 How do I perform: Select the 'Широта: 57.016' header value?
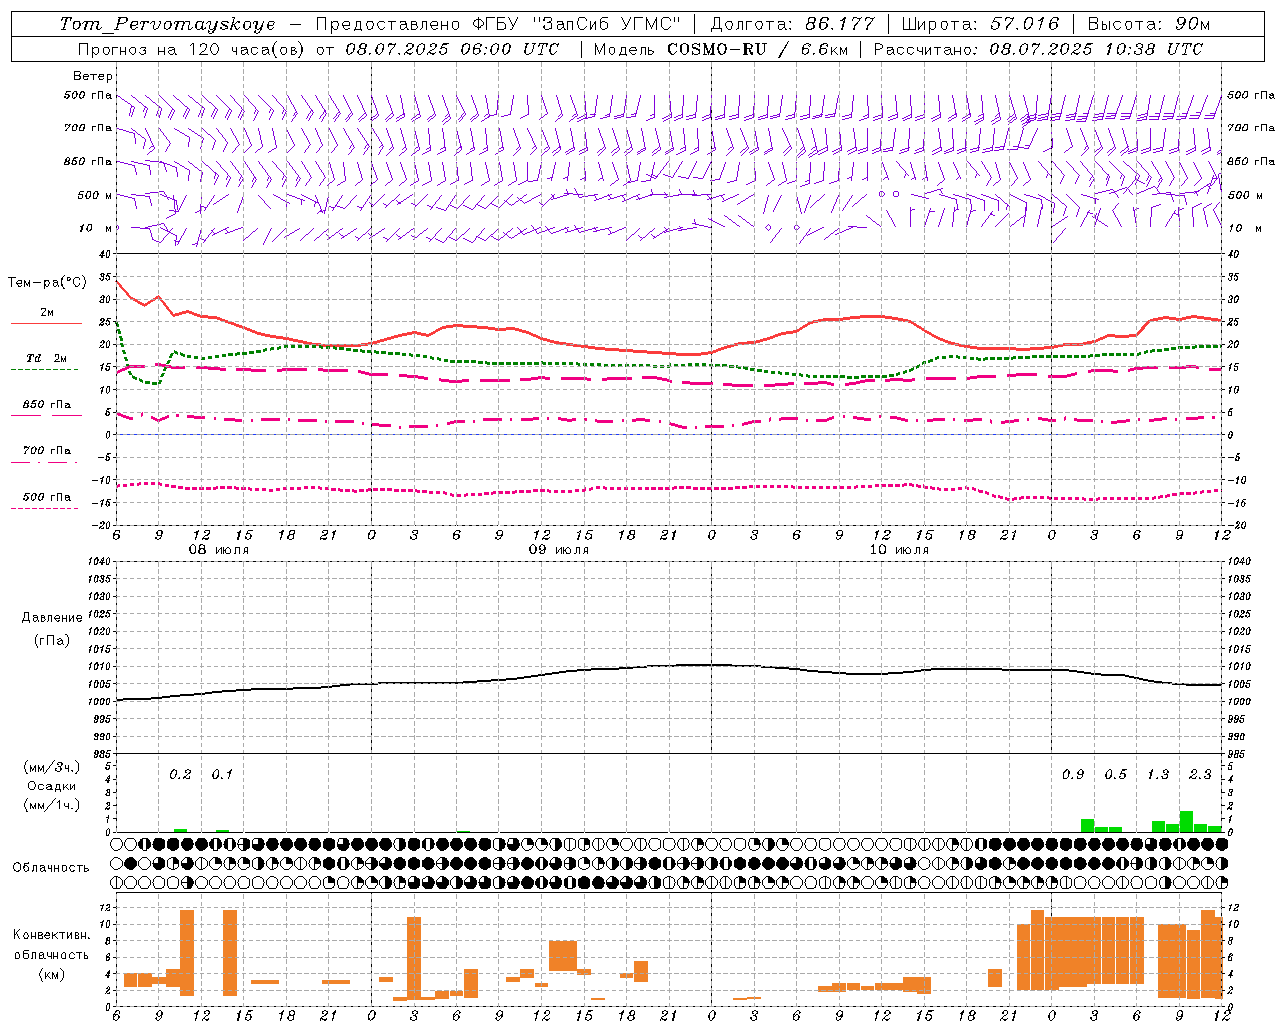980,24
